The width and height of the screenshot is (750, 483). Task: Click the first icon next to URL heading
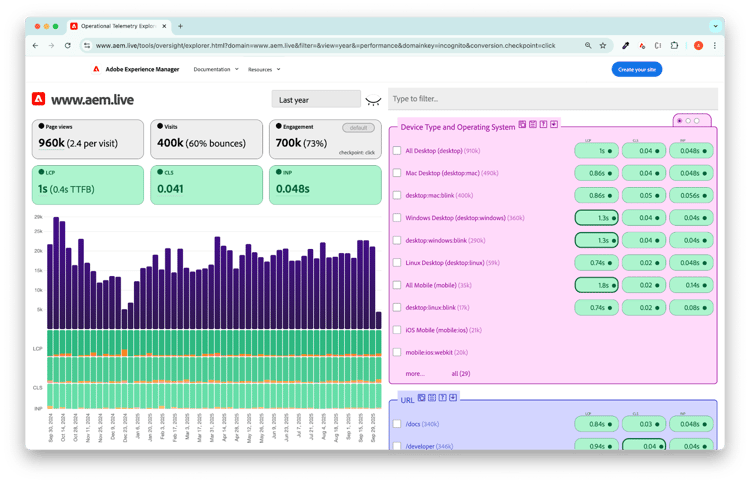[x=421, y=398]
